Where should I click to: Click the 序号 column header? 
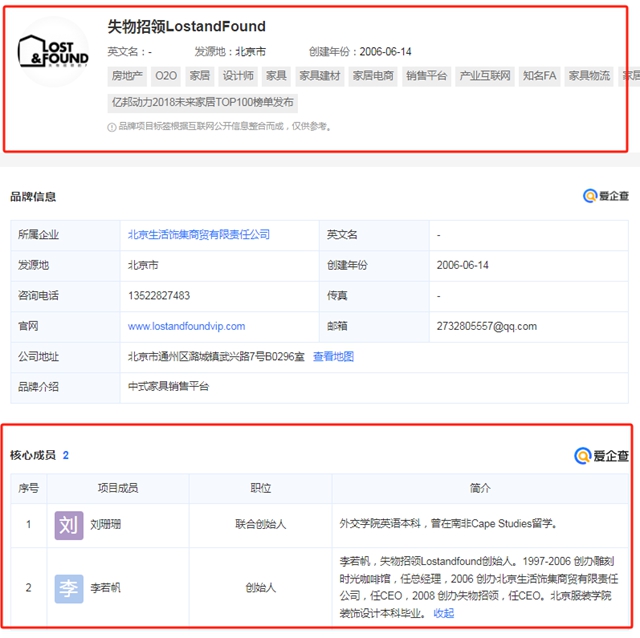pos(29,488)
